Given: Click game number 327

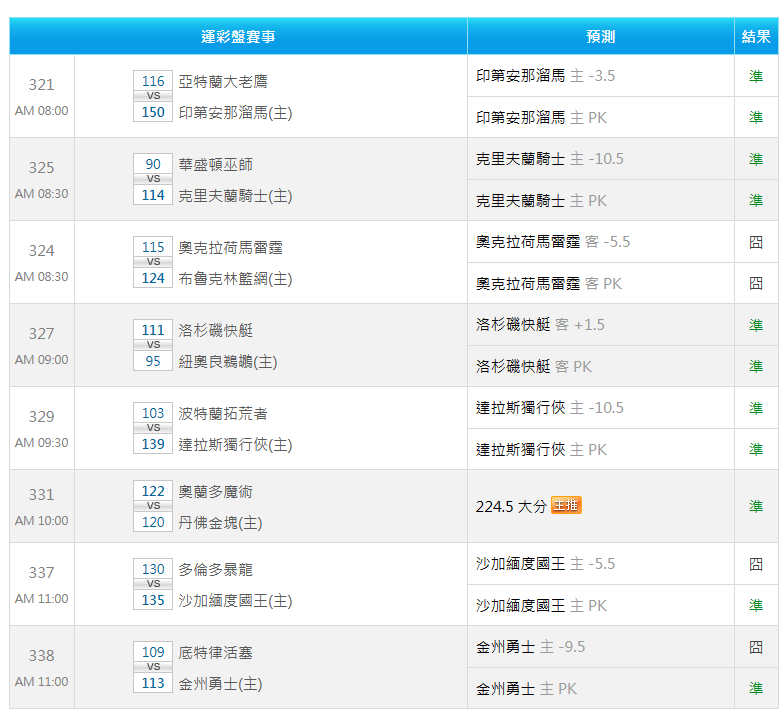Looking at the screenshot, I should pos(41,334).
